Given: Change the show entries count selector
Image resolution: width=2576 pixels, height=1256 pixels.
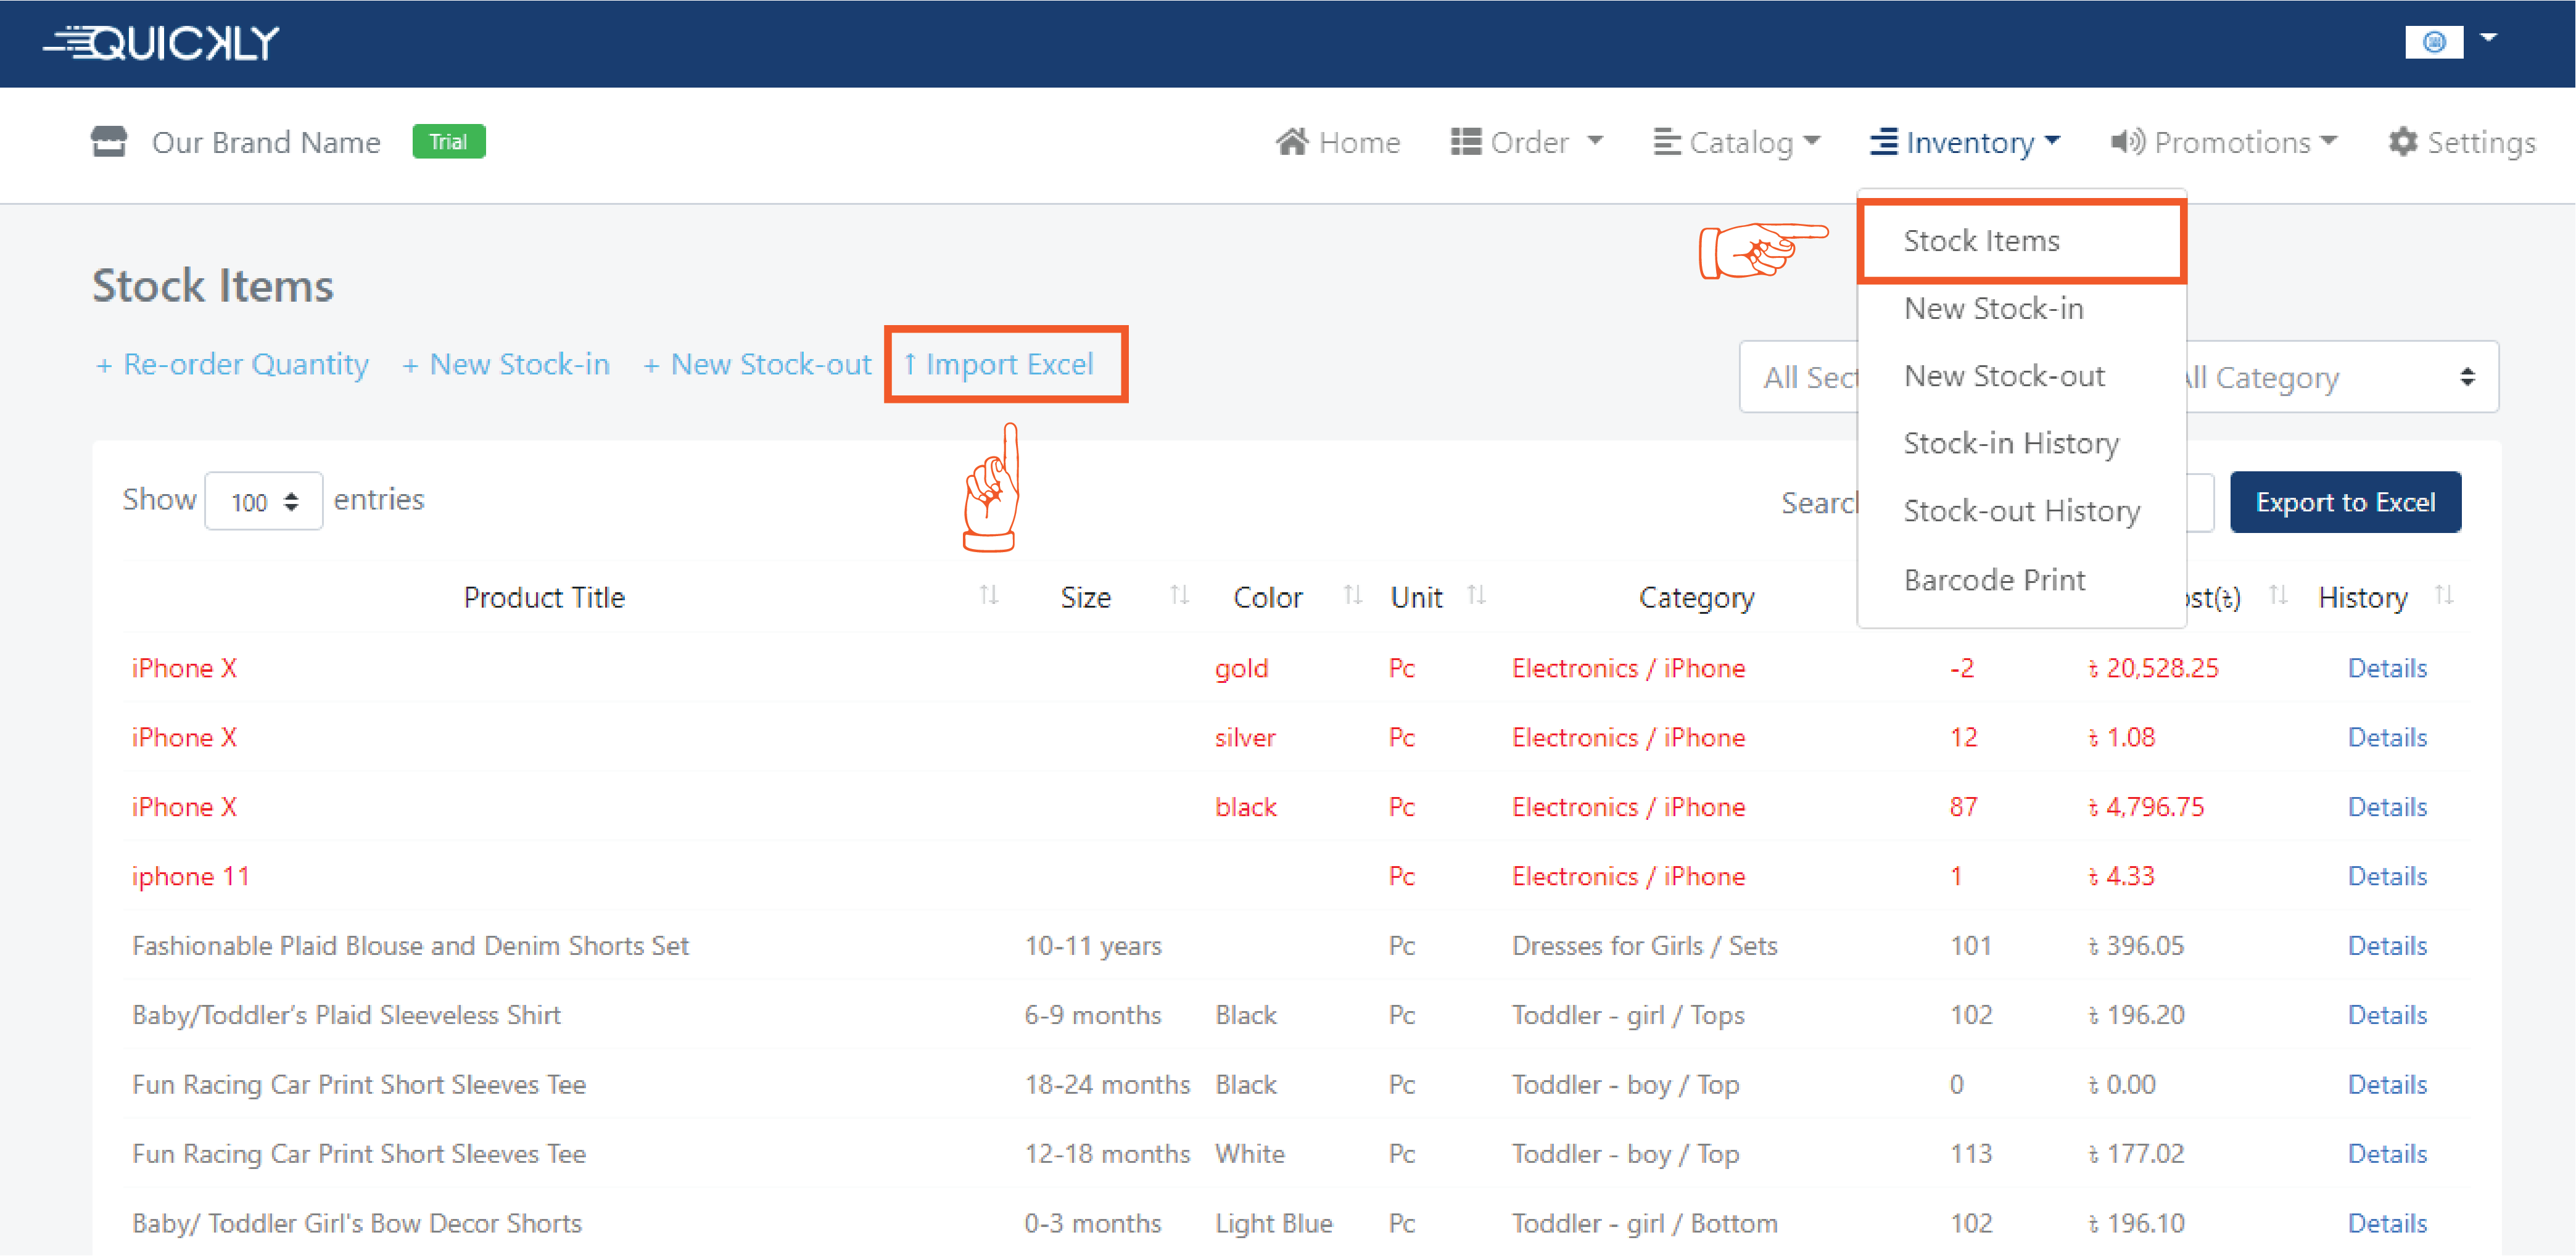Looking at the screenshot, I should (263, 501).
